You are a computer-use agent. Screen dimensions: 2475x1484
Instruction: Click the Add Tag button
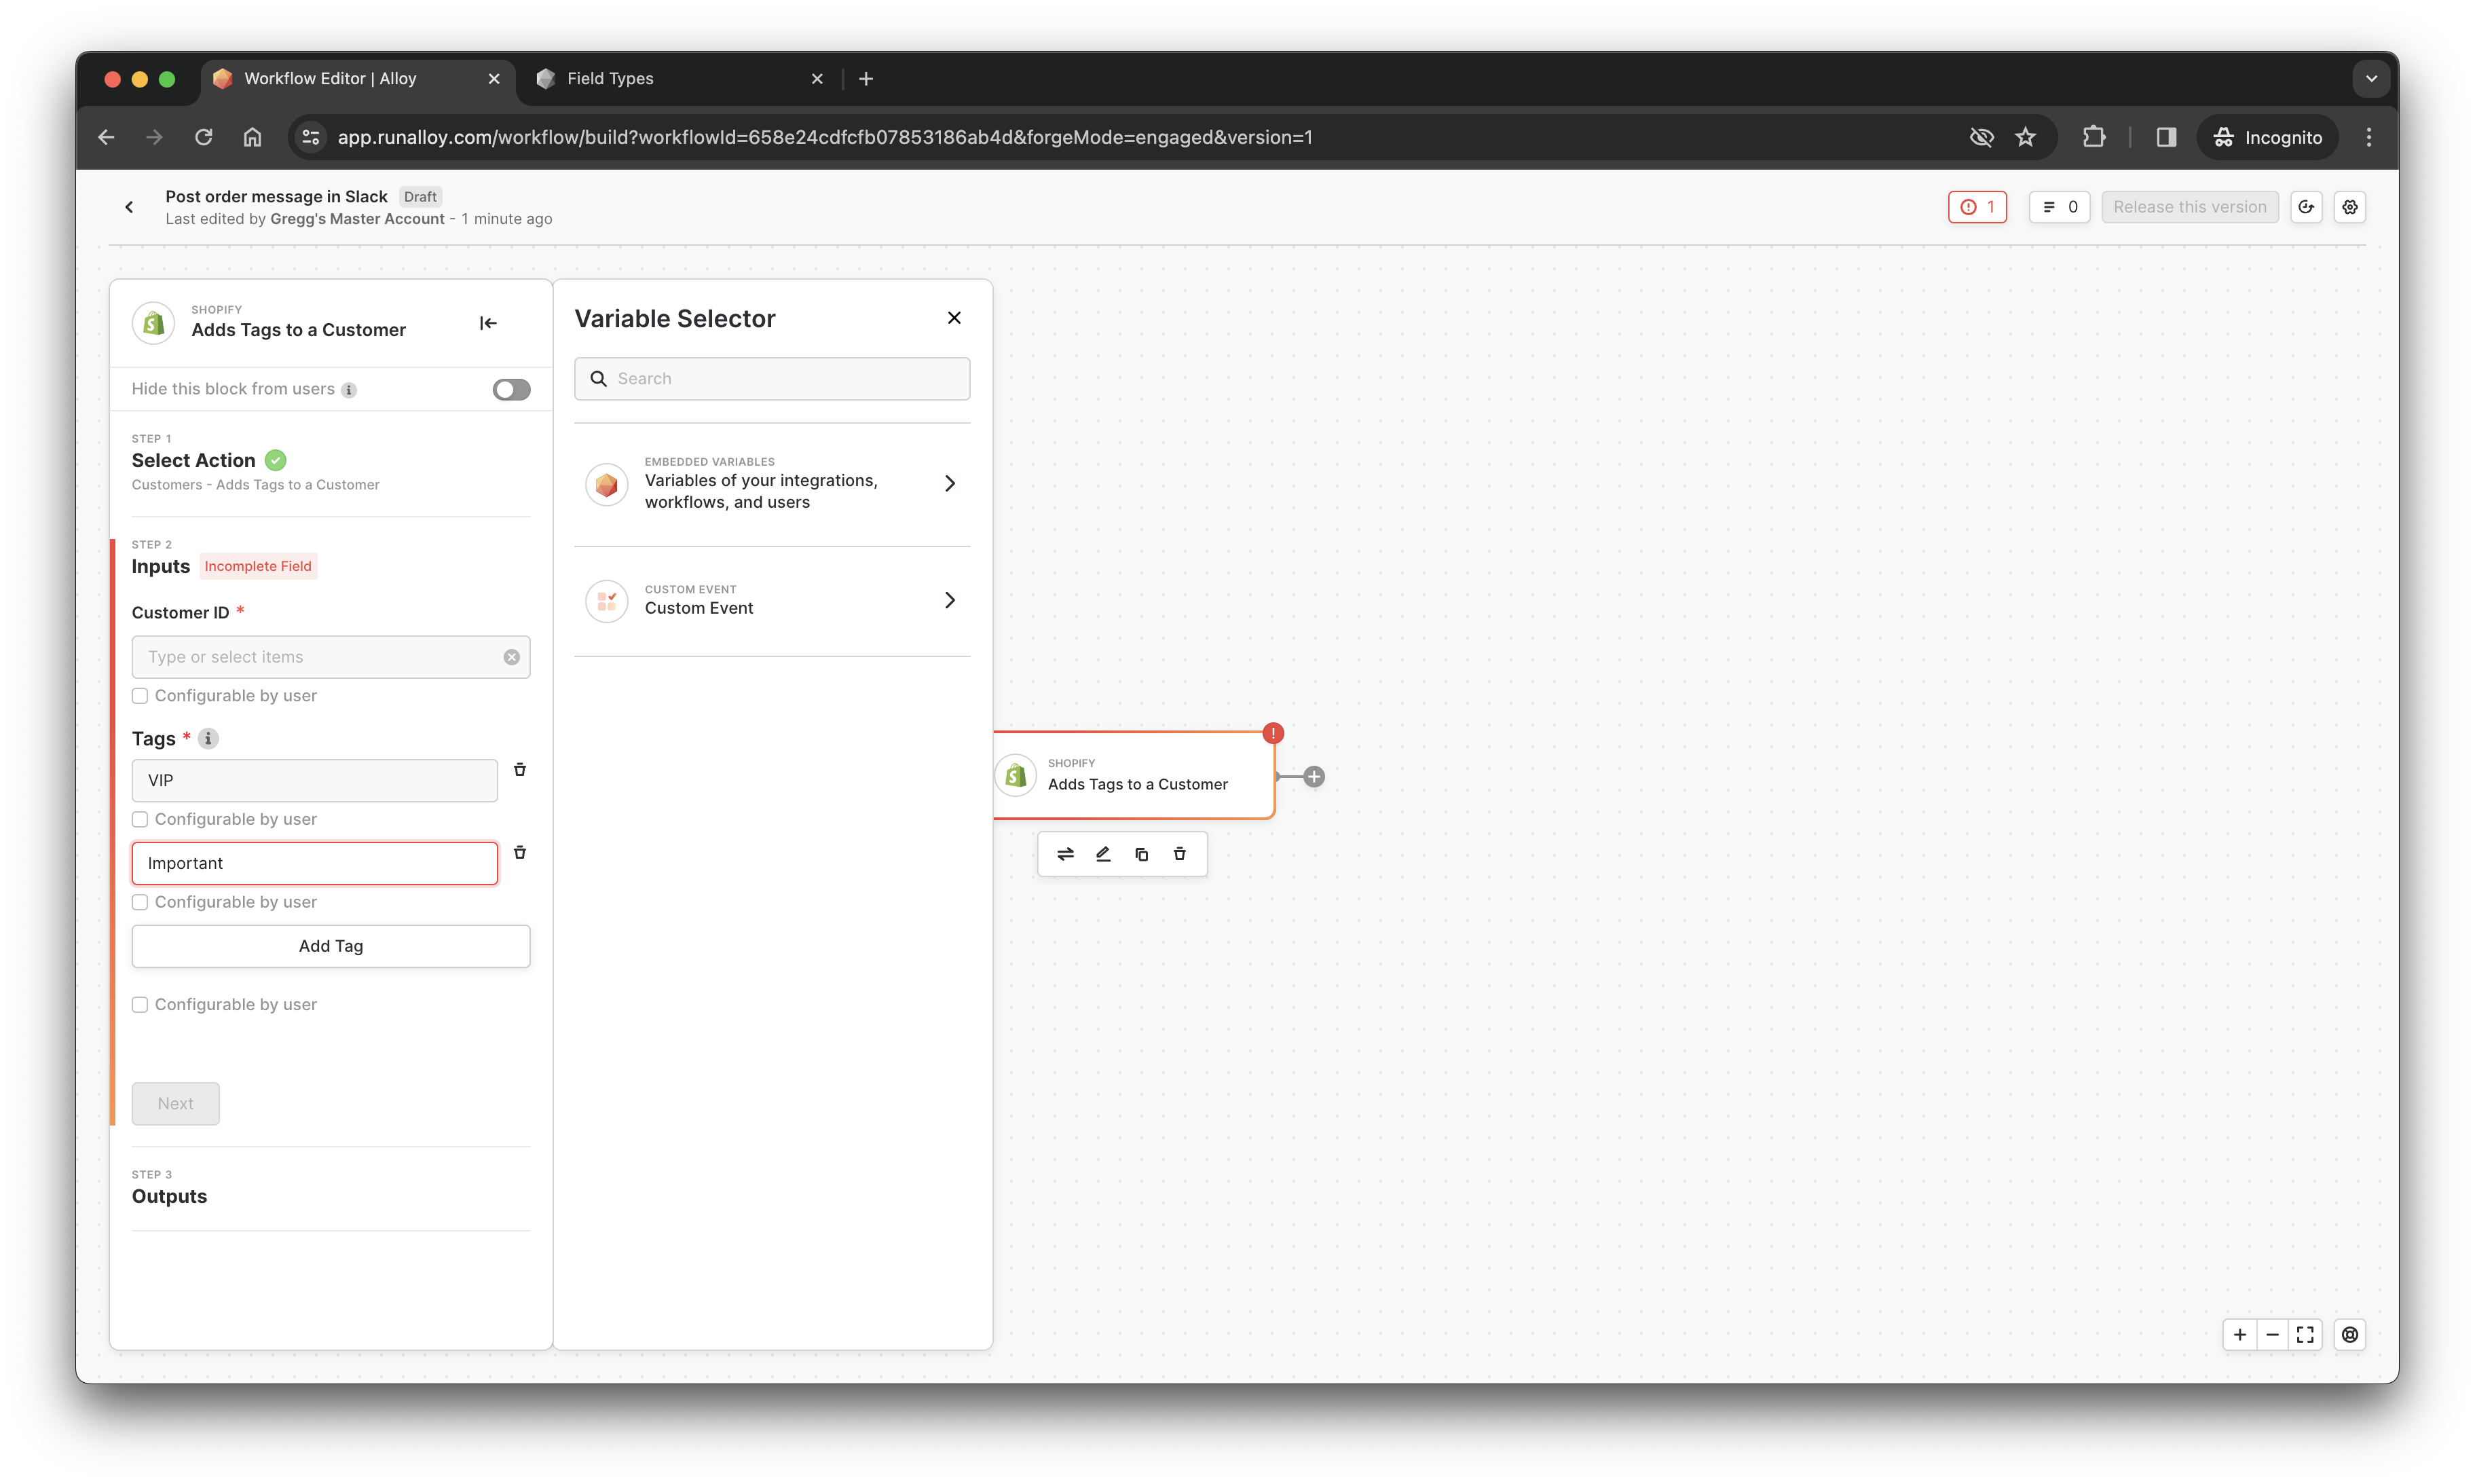(331, 946)
